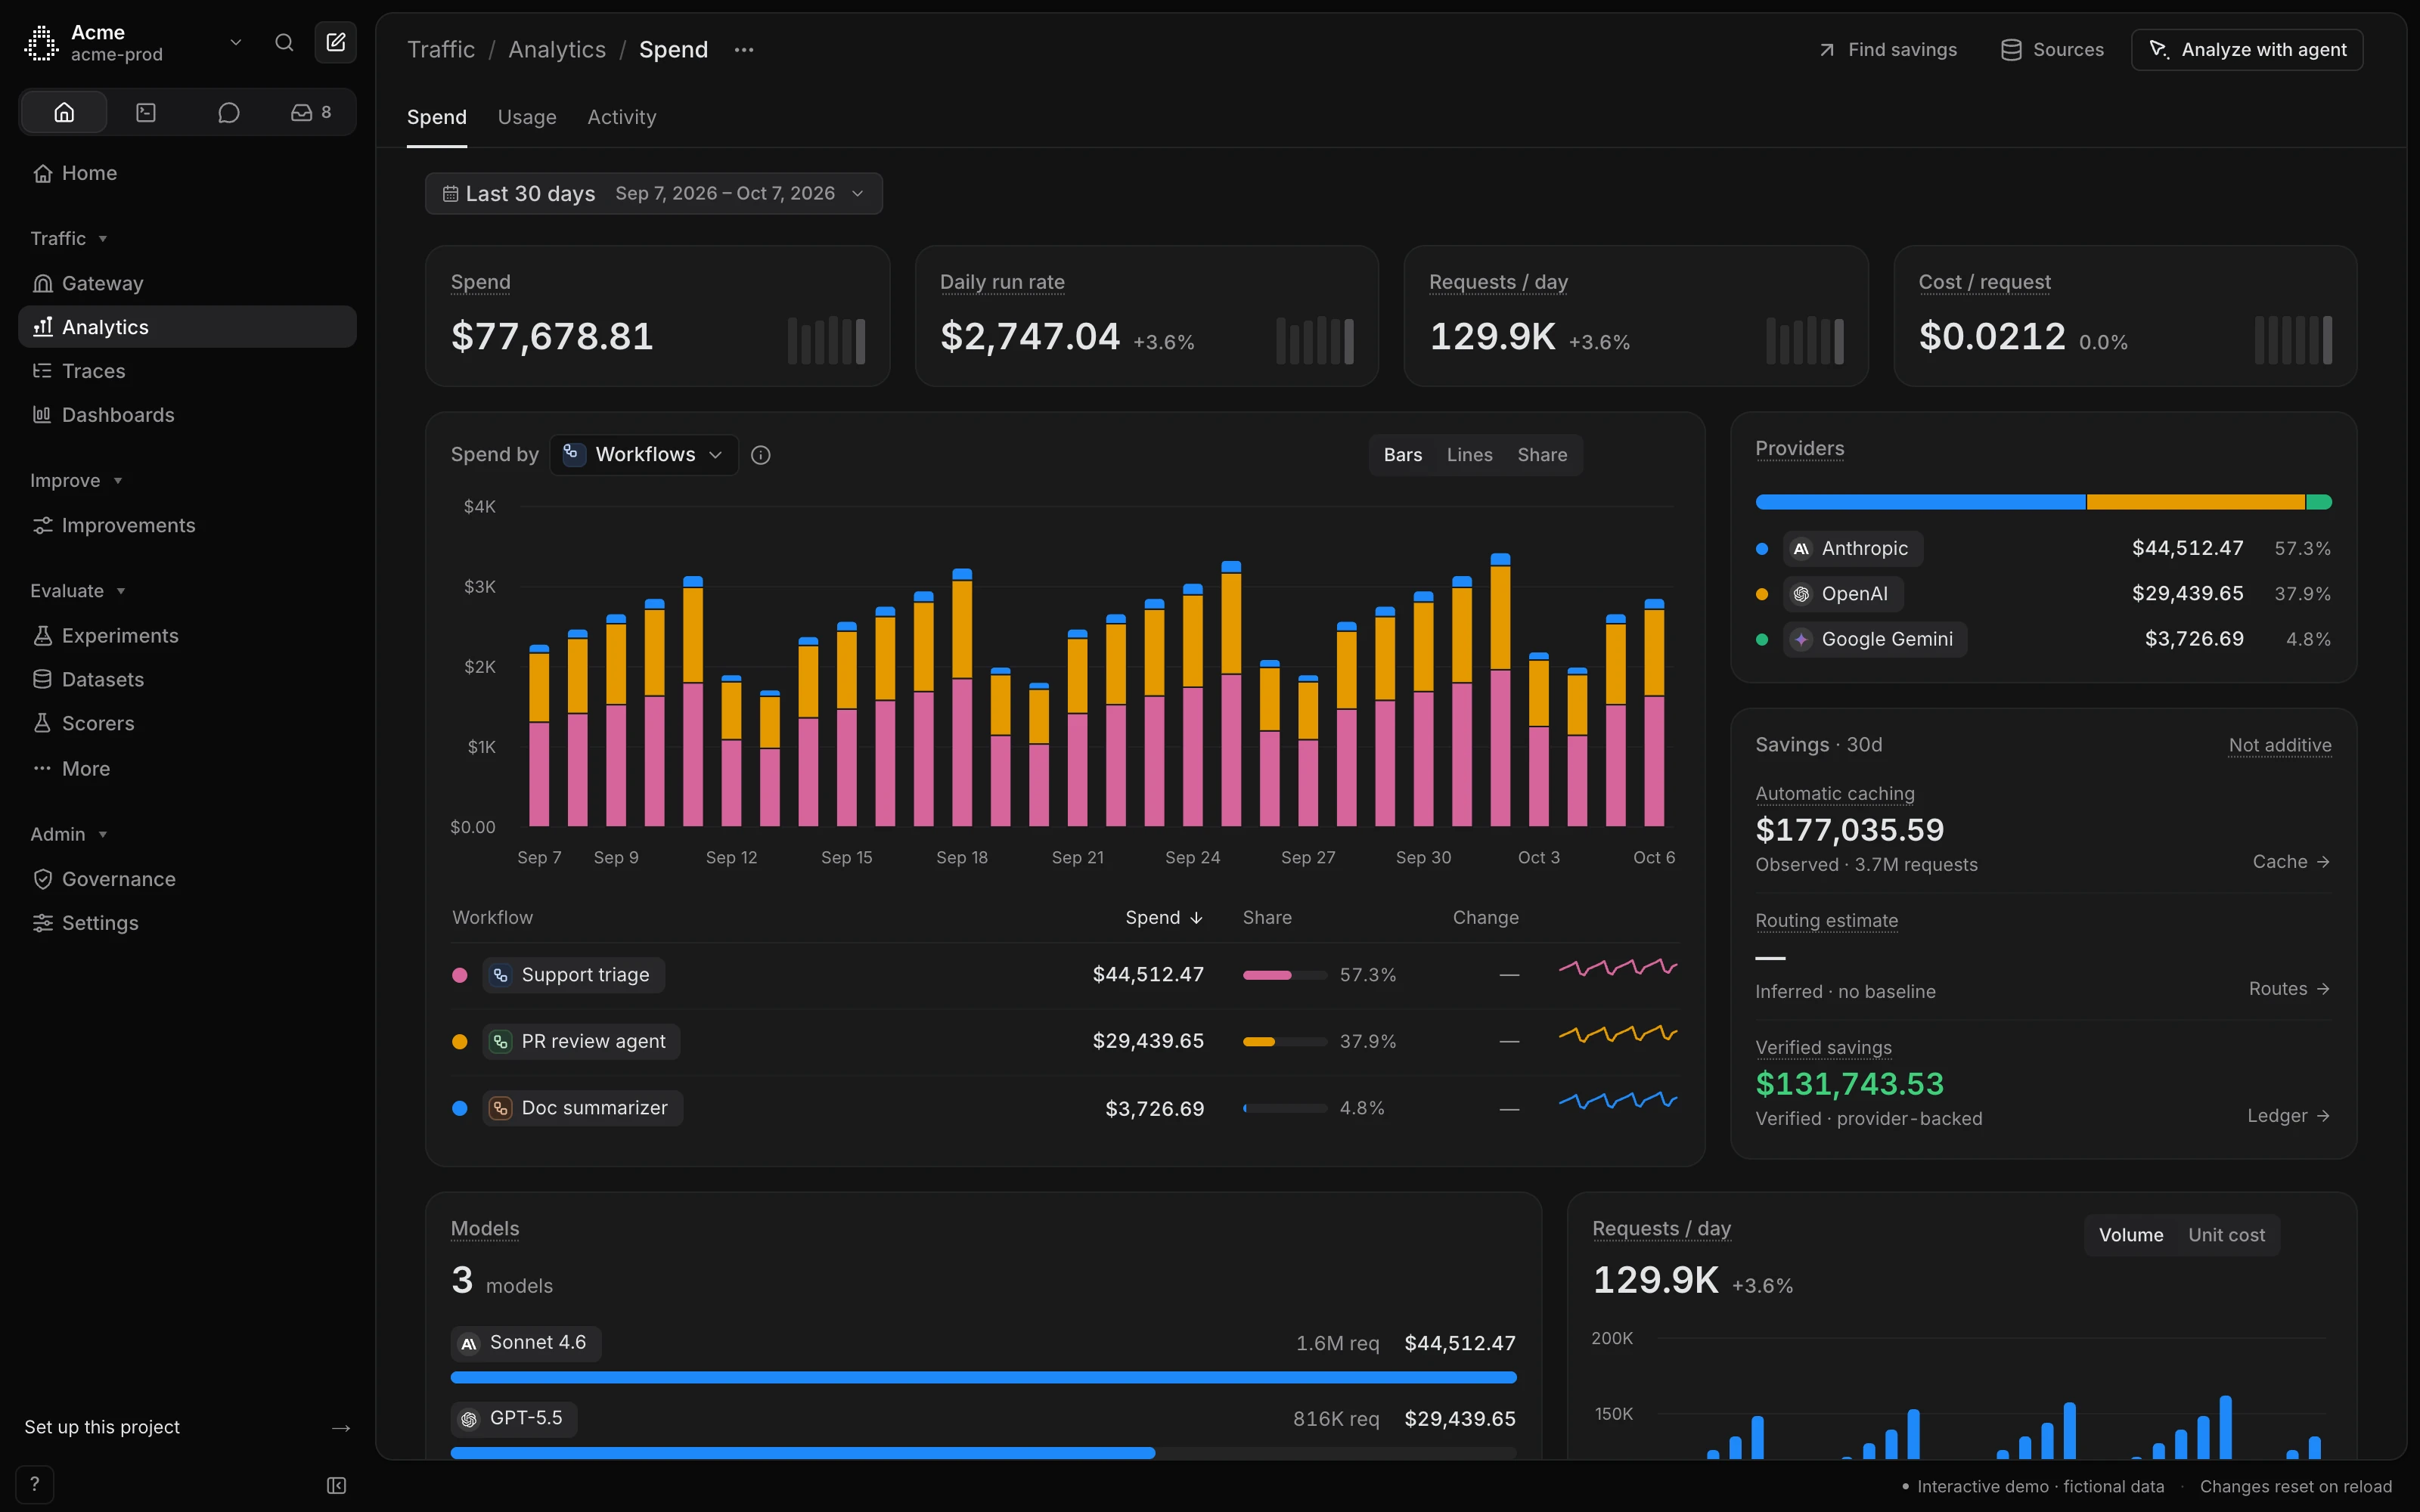Click the help question mark icon

coord(35,1484)
